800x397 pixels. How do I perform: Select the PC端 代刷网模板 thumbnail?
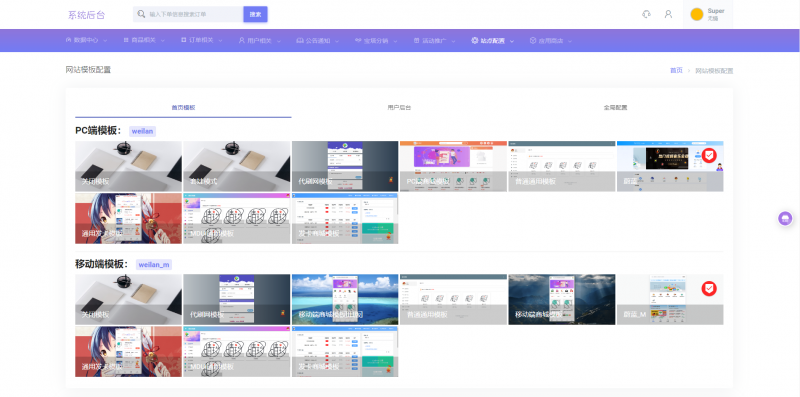(345, 166)
